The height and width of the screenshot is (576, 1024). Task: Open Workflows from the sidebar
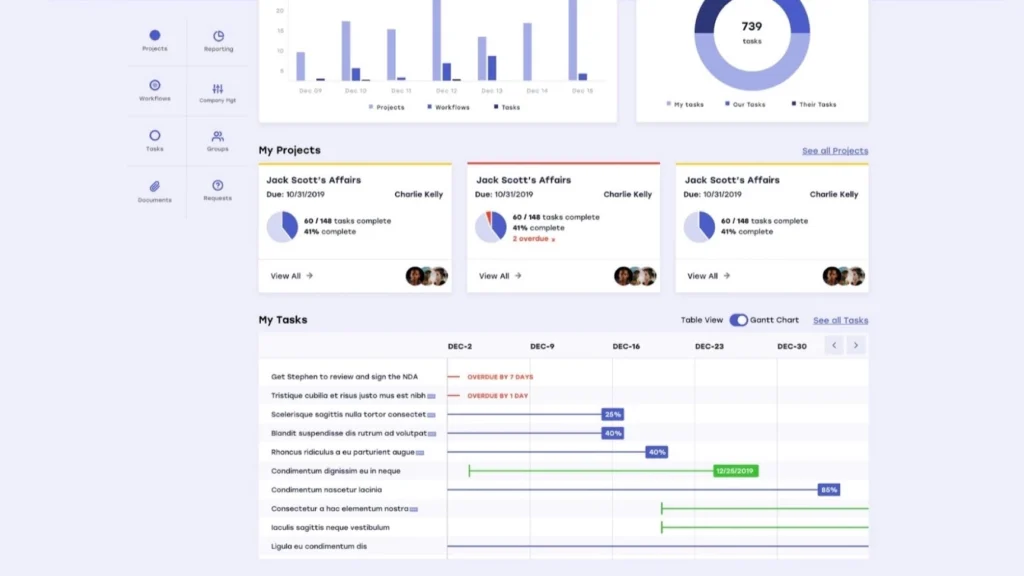point(153,86)
